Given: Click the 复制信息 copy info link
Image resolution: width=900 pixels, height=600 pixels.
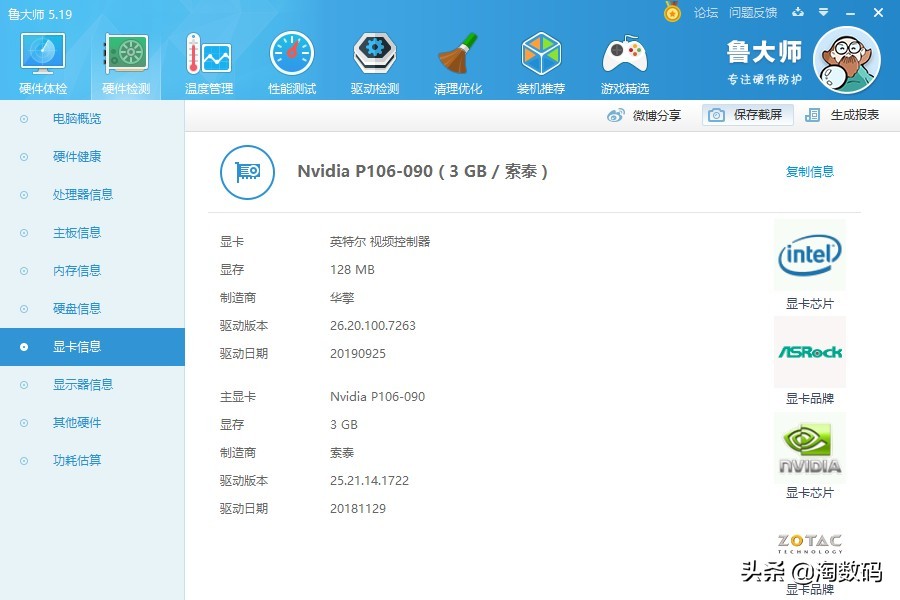Looking at the screenshot, I should tap(808, 171).
